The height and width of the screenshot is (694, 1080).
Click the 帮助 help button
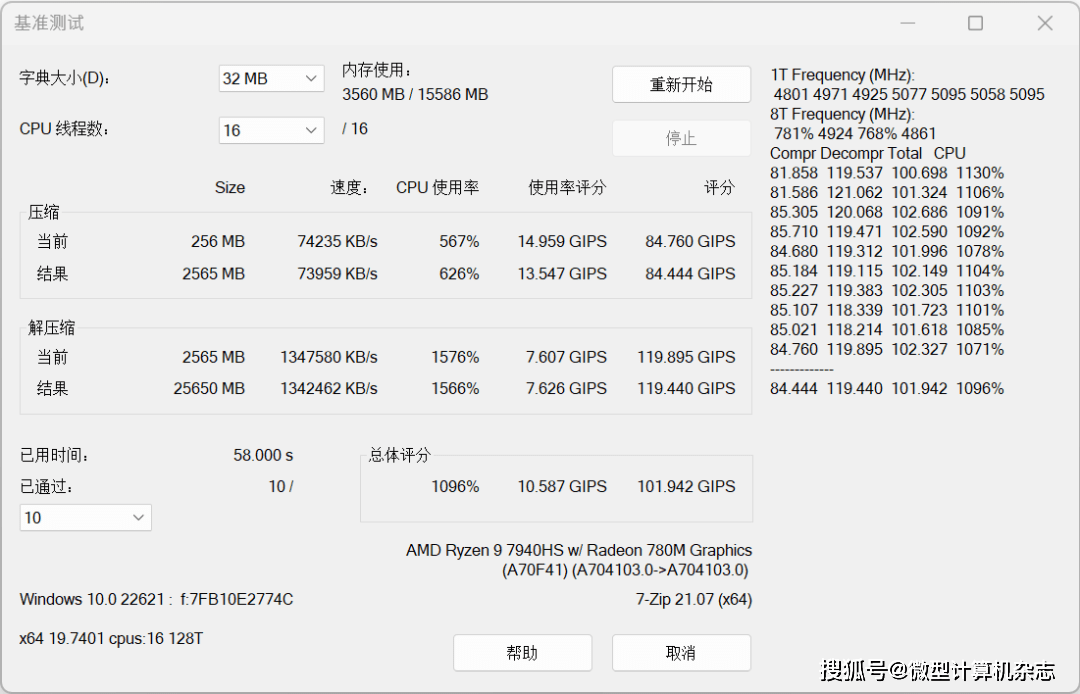click(x=522, y=652)
